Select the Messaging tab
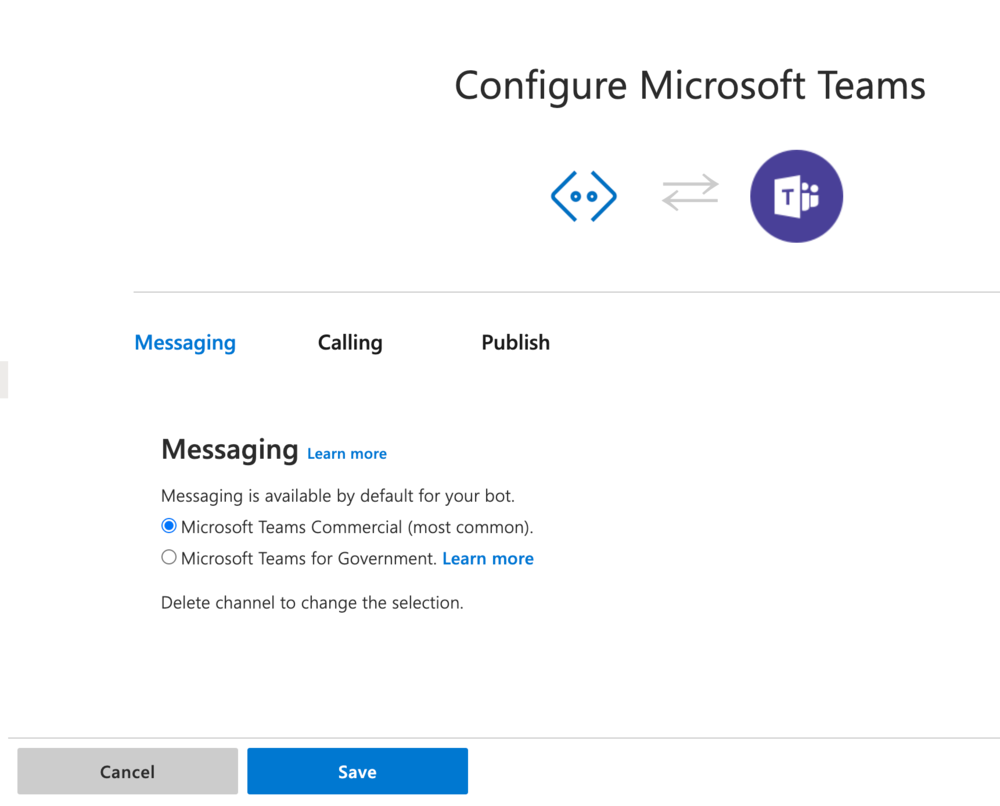Viewport: 1000px width, 806px height. point(184,342)
